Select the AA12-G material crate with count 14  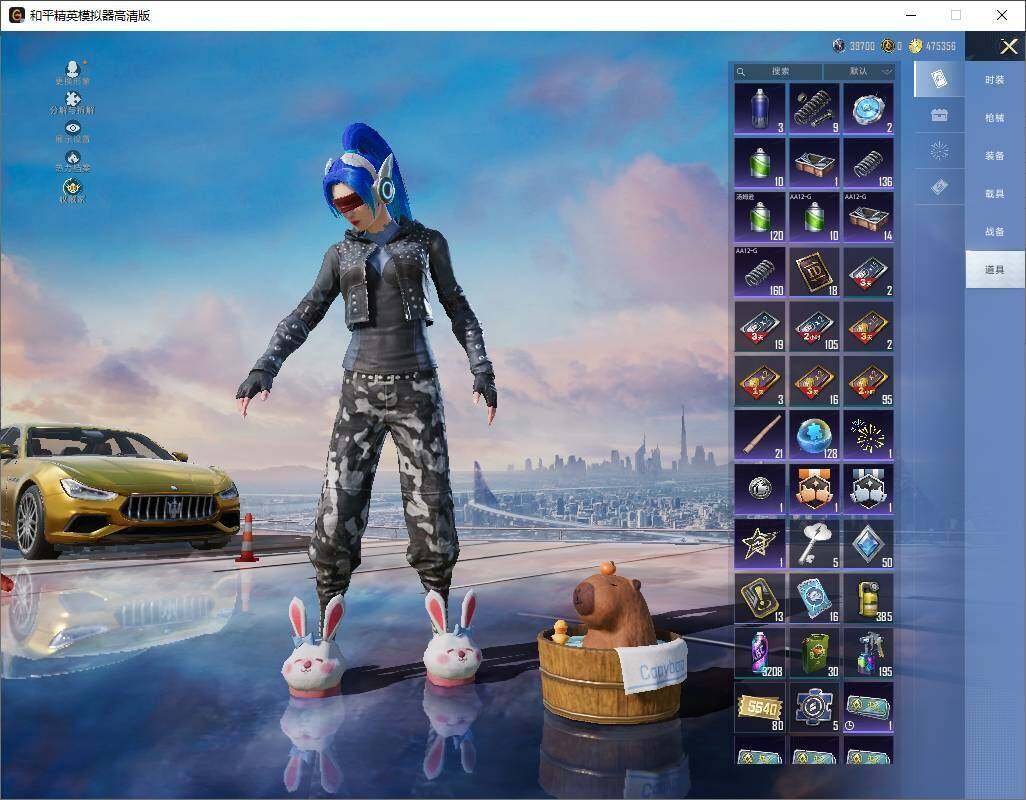(x=868, y=217)
